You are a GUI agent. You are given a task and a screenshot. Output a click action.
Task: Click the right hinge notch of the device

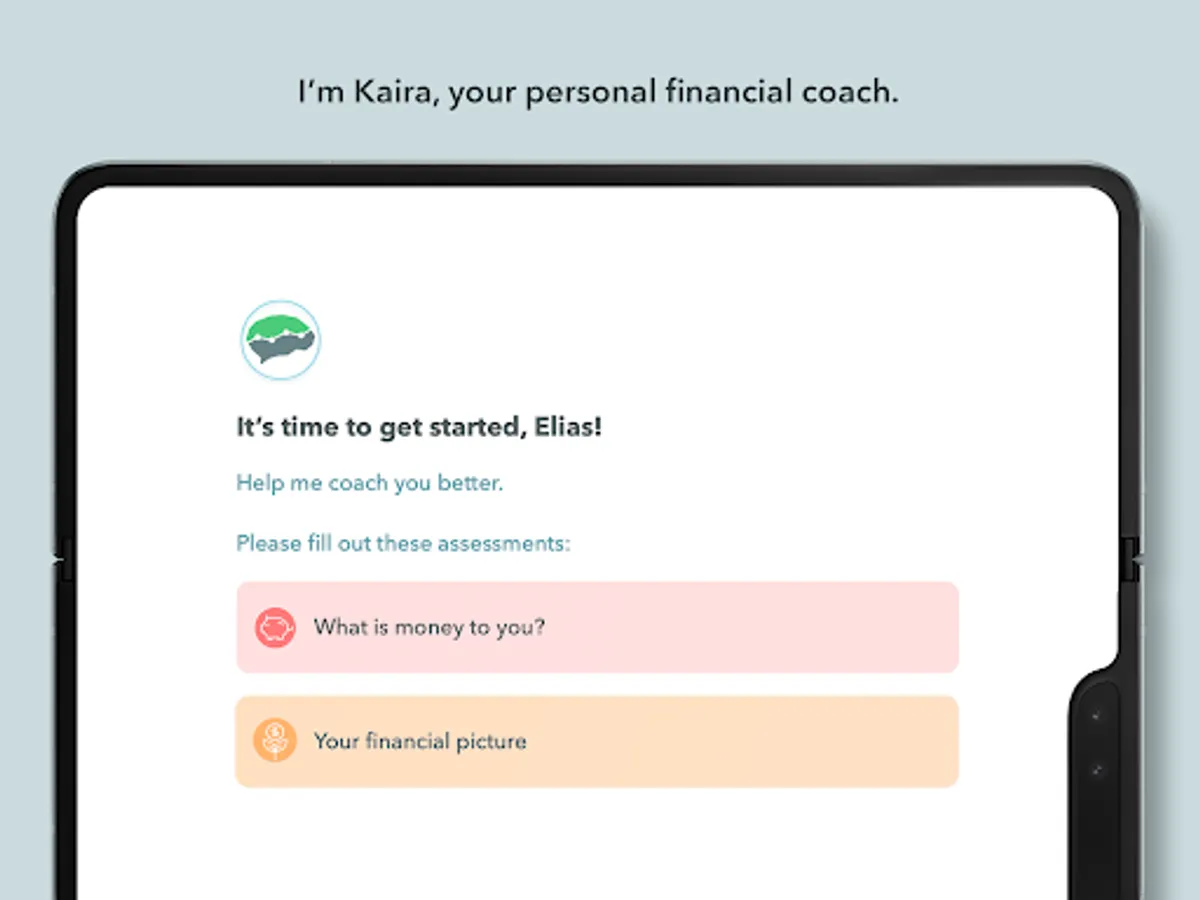[1131, 557]
